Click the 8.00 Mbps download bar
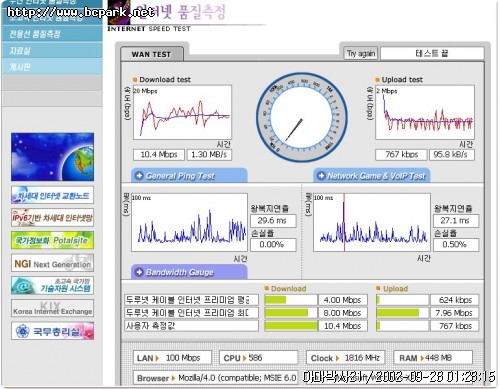The width and height of the screenshot is (500, 389). pos(291,313)
